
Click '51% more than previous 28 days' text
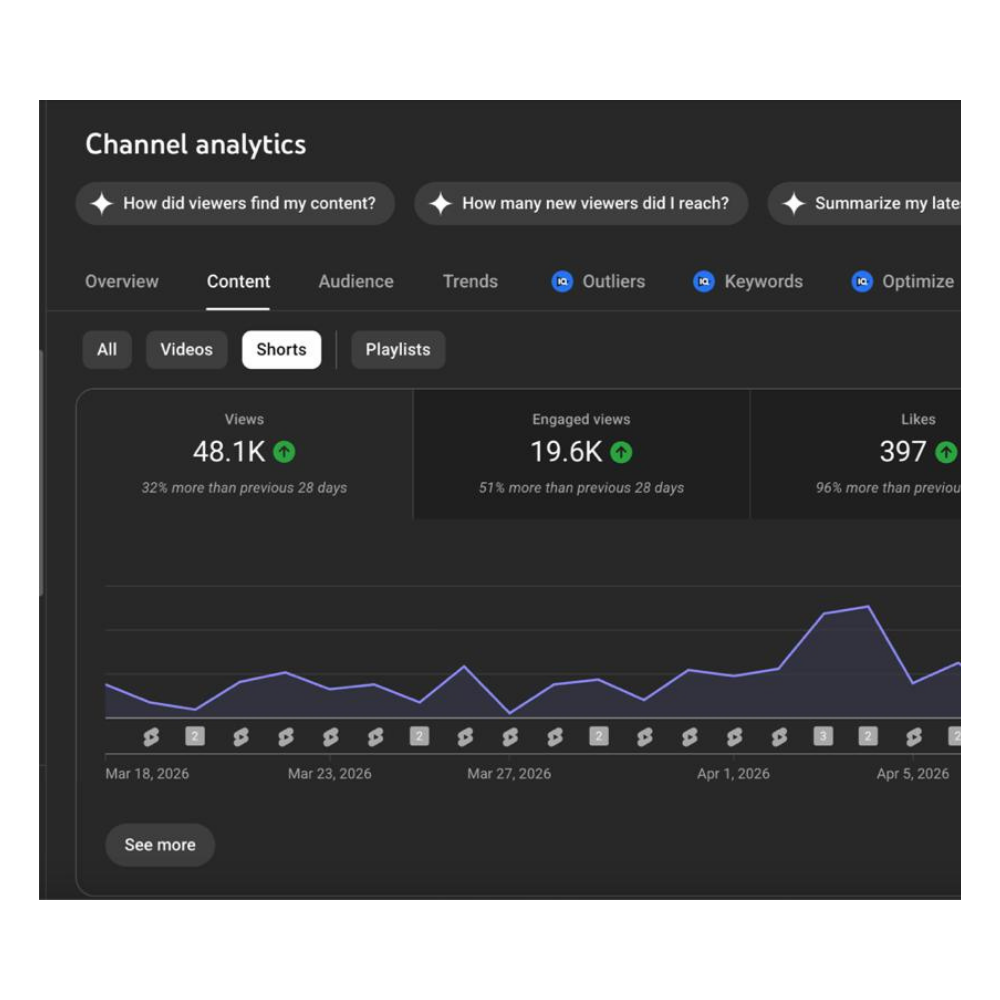[582, 488]
